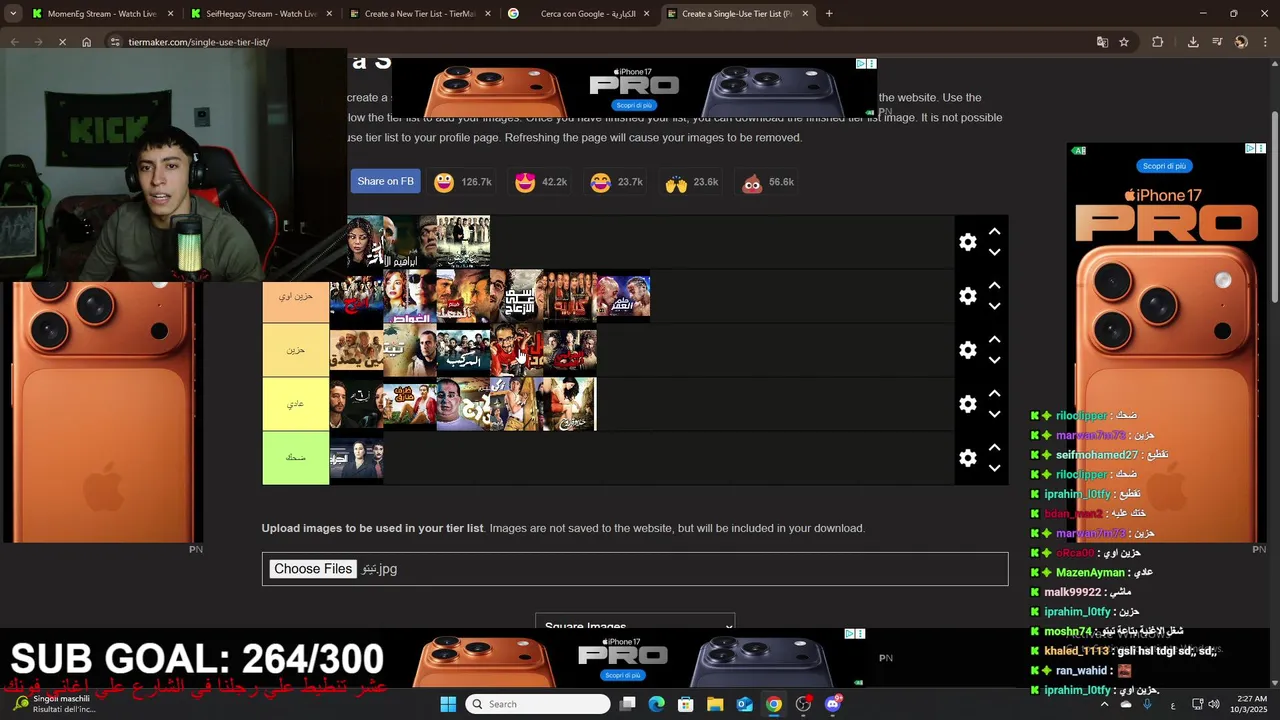
Task: Click the translate page icon
Action: [1102, 42]
